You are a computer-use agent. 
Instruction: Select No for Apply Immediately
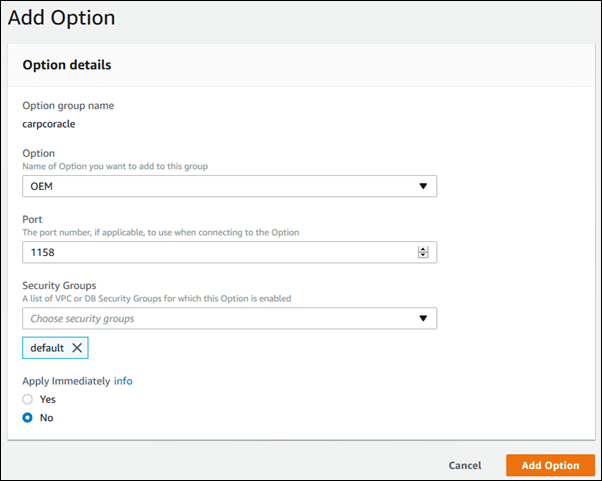[x=28, y=418]
